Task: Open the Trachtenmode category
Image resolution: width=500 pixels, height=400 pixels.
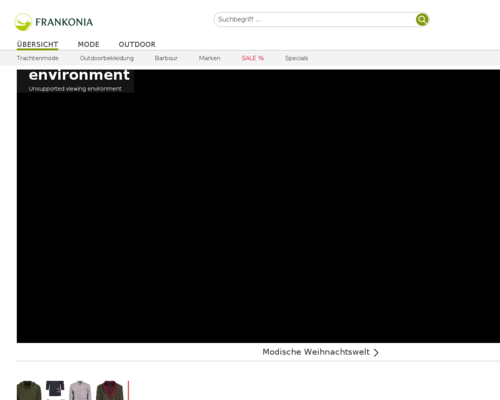Action: pos(38,58)
